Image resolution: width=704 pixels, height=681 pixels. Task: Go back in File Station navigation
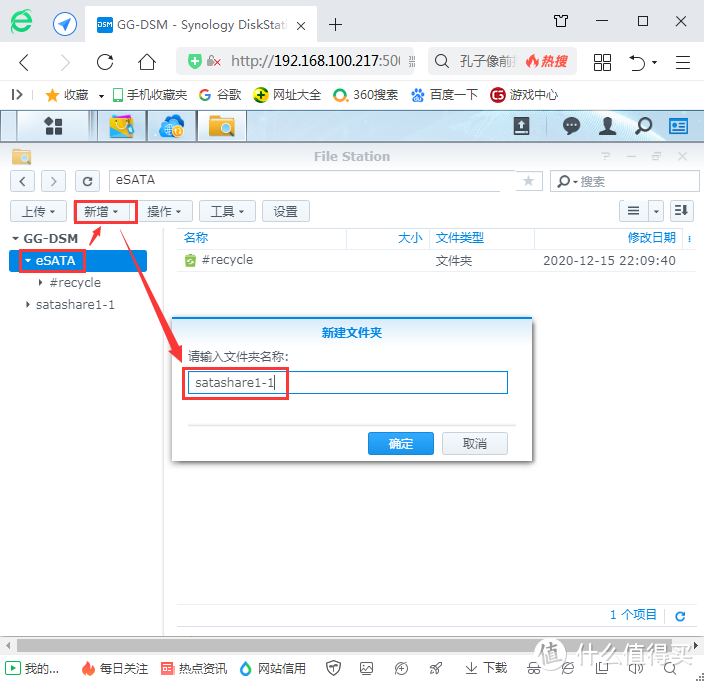[22, 181]
